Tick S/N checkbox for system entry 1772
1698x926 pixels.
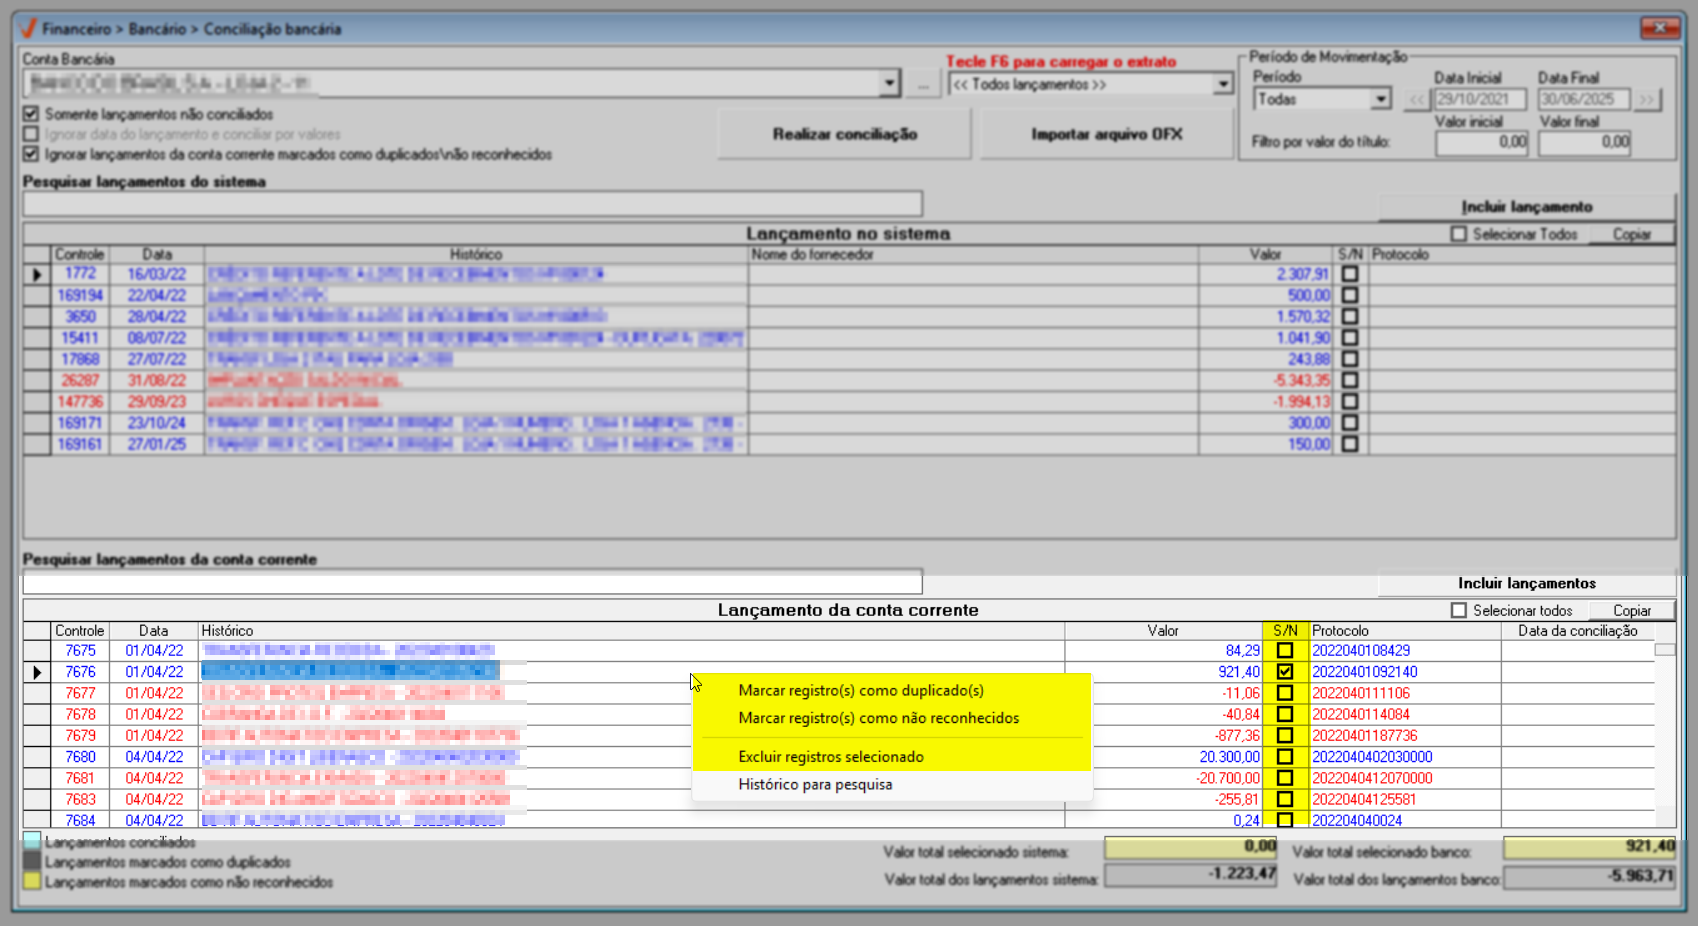(x=1350, y=274)
